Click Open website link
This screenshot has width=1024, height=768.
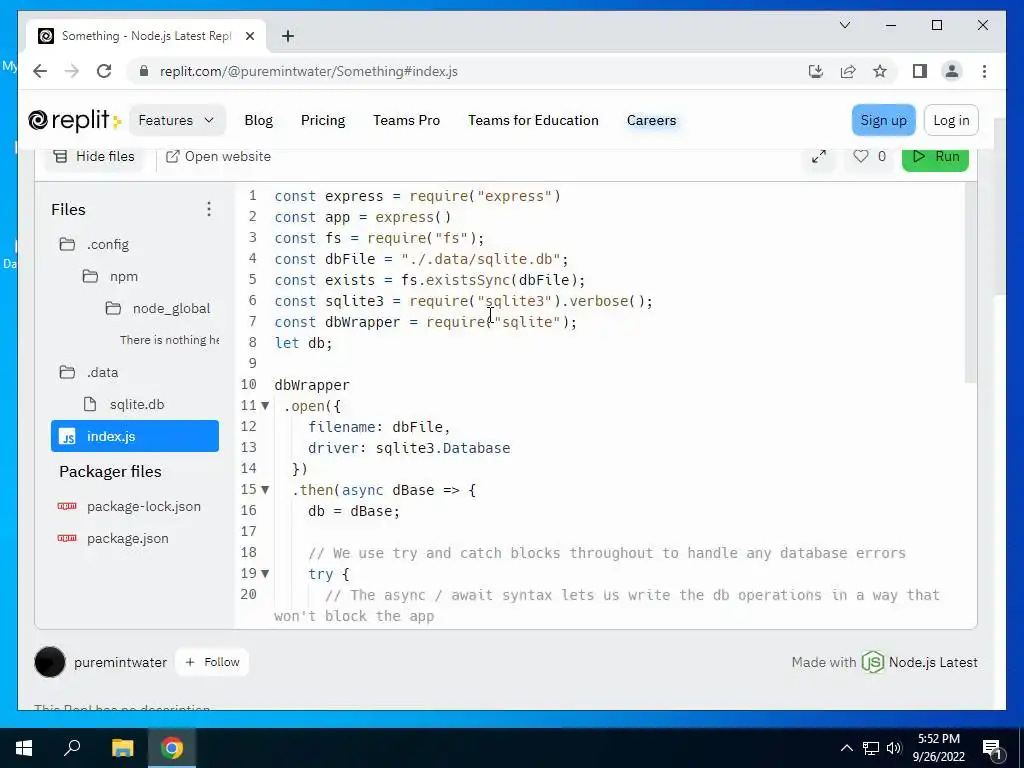point(218,157)
